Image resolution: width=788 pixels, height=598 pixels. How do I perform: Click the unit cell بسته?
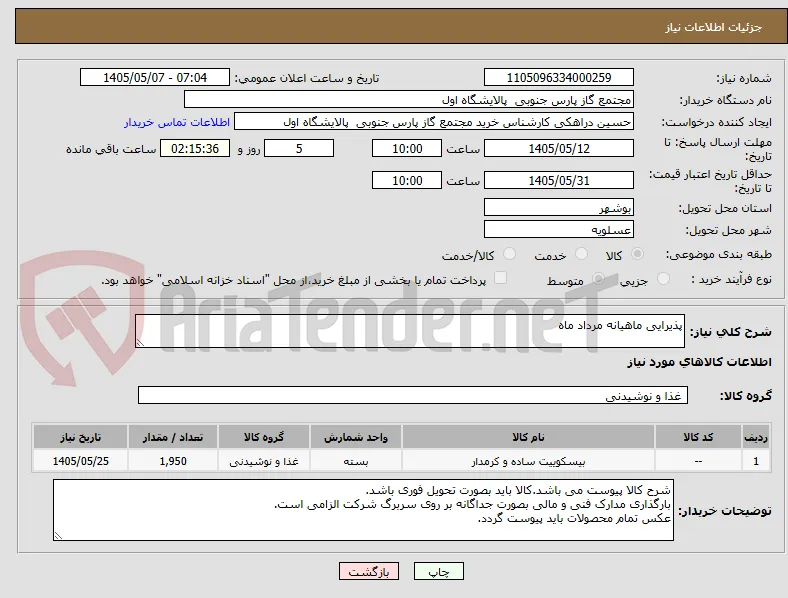(356, 461)
